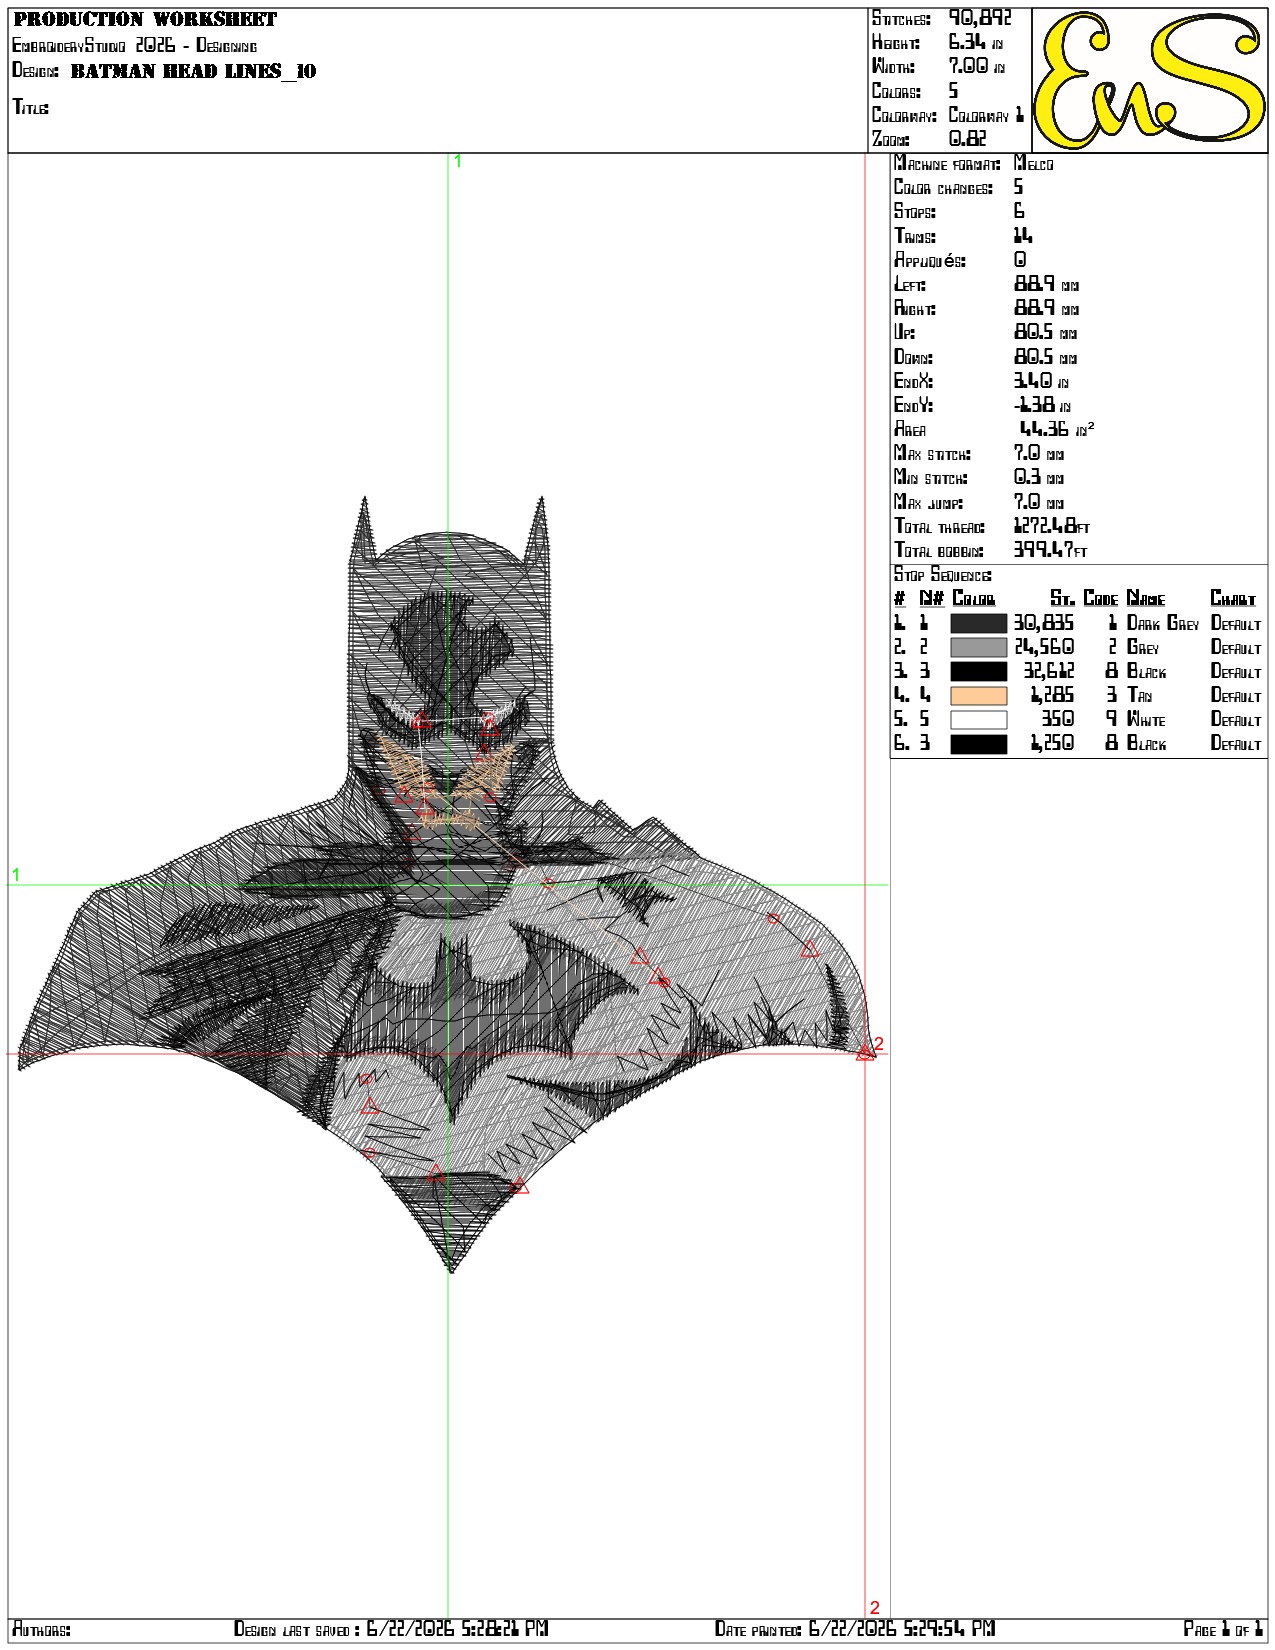Click the 'Date printed' timestamp
The image size is (1275, 1650).
pyautogui.click(x=855, y=1629)
